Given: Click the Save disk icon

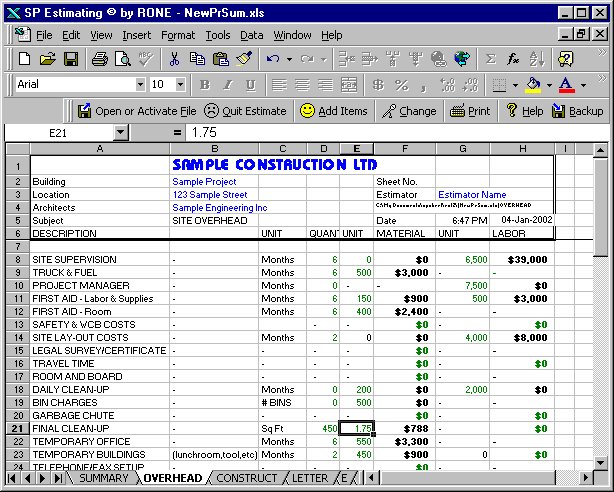Looking at the screenshot, I should tap(67, 59).
